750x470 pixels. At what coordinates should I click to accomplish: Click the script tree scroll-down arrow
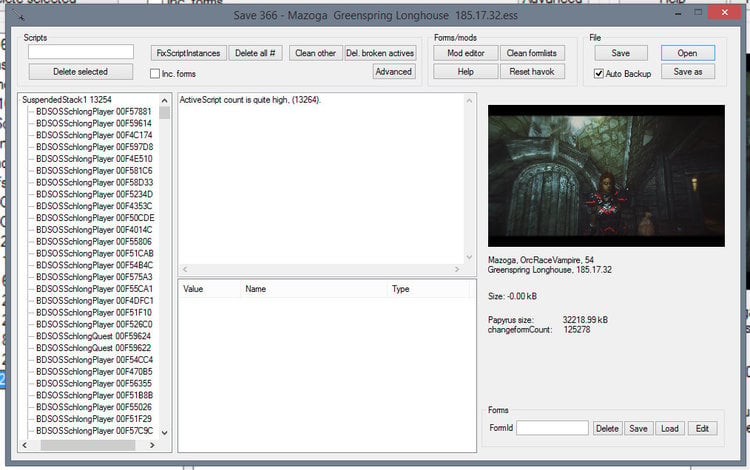coord(165,433)
